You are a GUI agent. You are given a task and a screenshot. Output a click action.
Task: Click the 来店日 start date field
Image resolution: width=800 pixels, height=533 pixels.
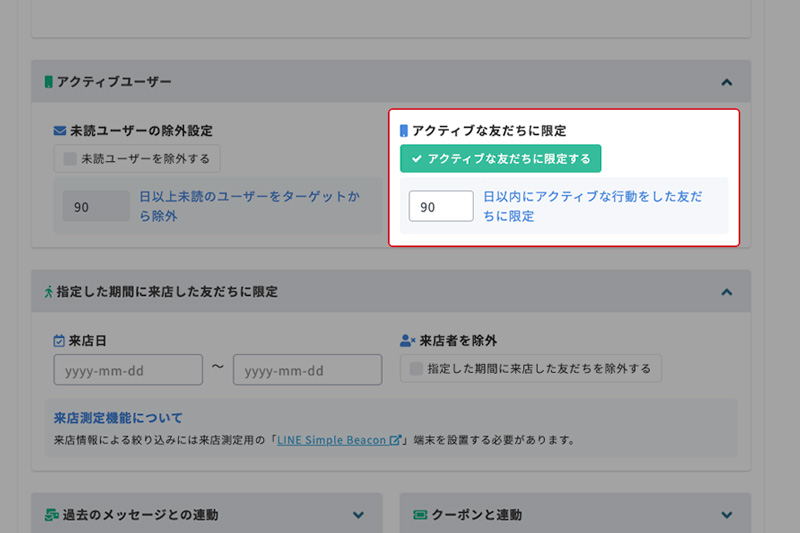click(x=128, y=370)
